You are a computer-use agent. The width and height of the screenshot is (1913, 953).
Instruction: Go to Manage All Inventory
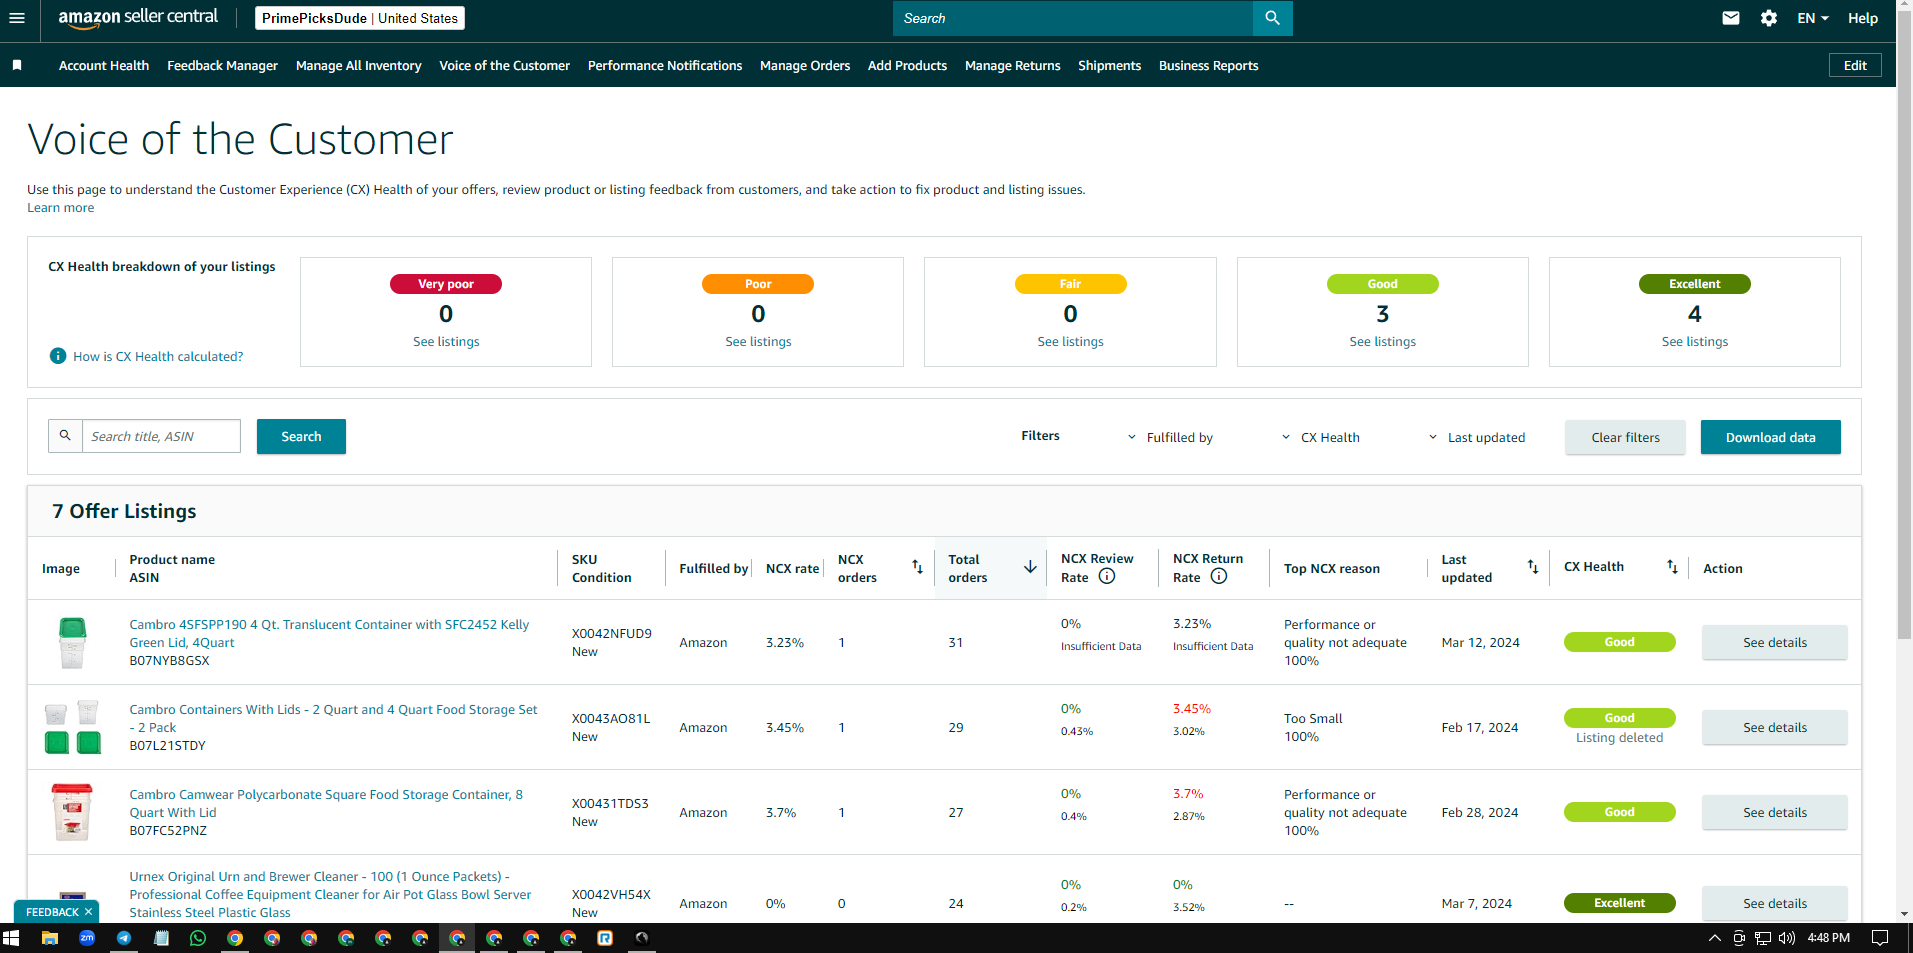(x=359, y=65)
